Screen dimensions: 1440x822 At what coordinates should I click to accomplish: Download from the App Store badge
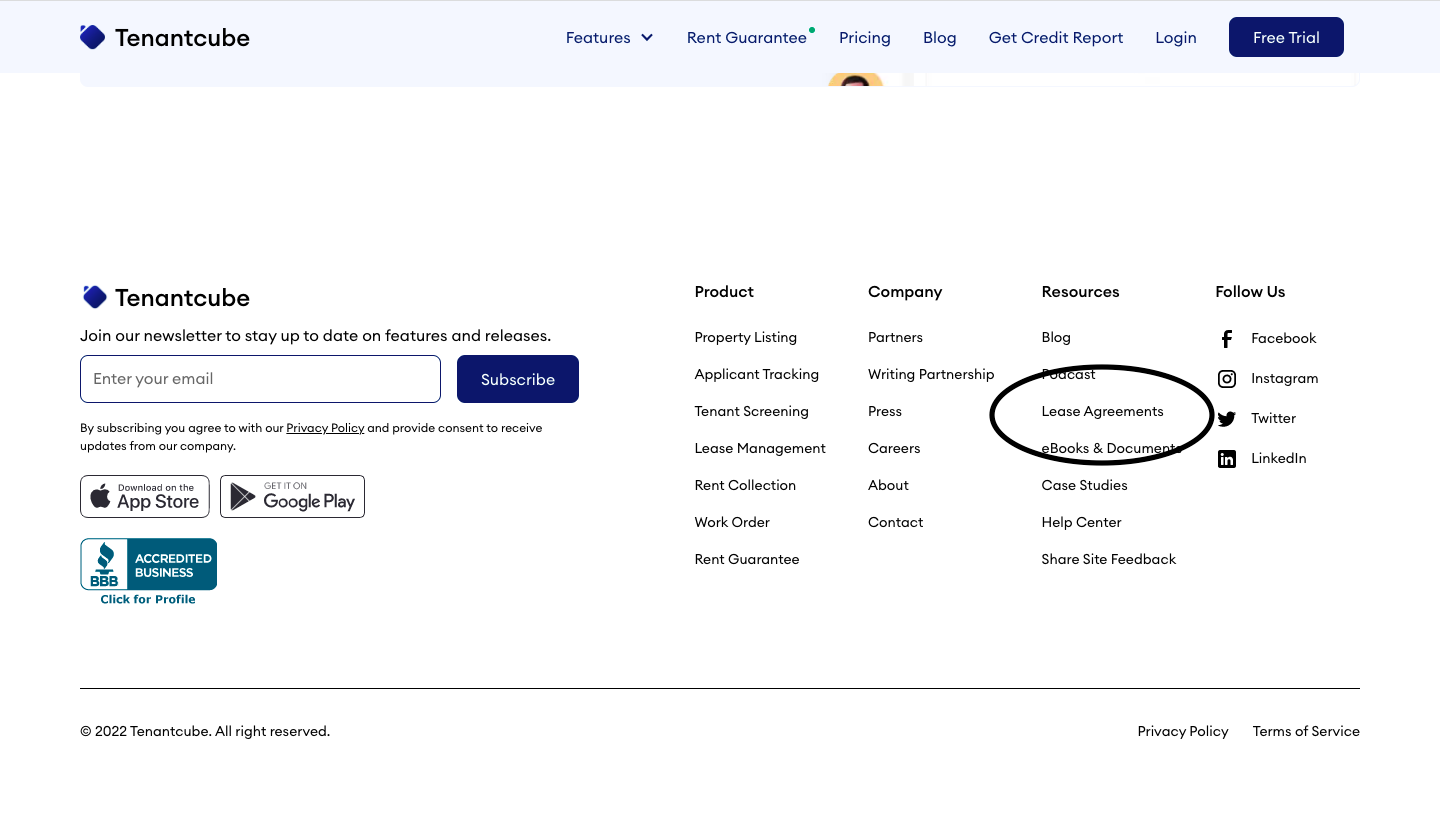(x=145, y=496)
